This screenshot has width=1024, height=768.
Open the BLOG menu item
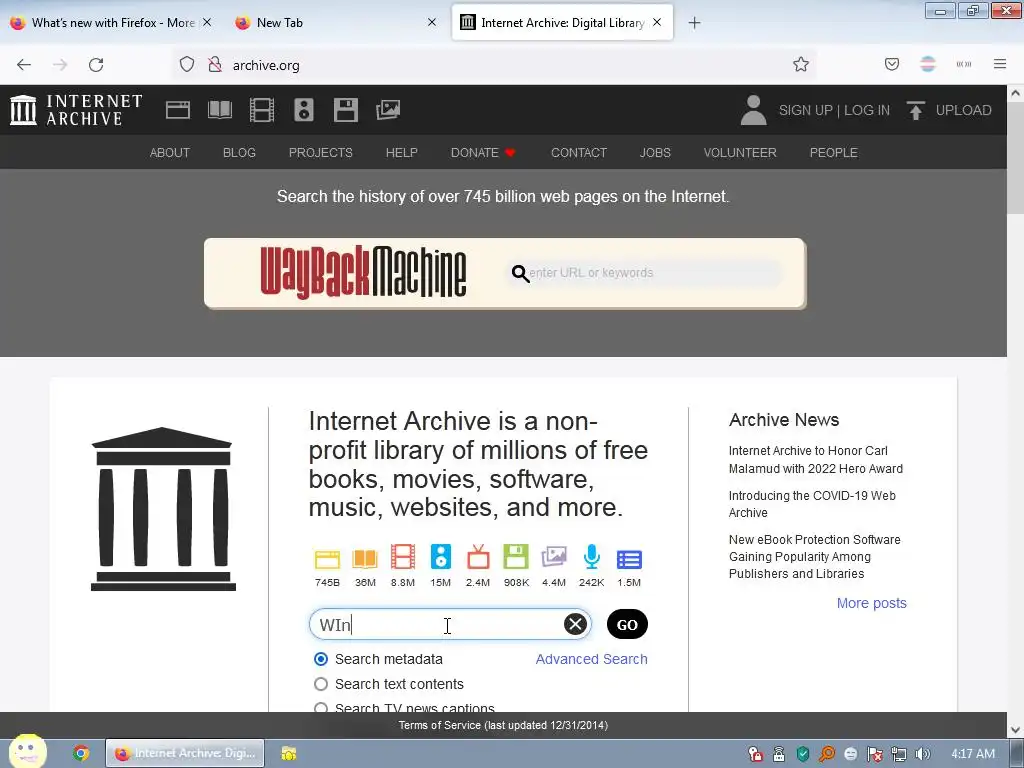pos(239,152)
